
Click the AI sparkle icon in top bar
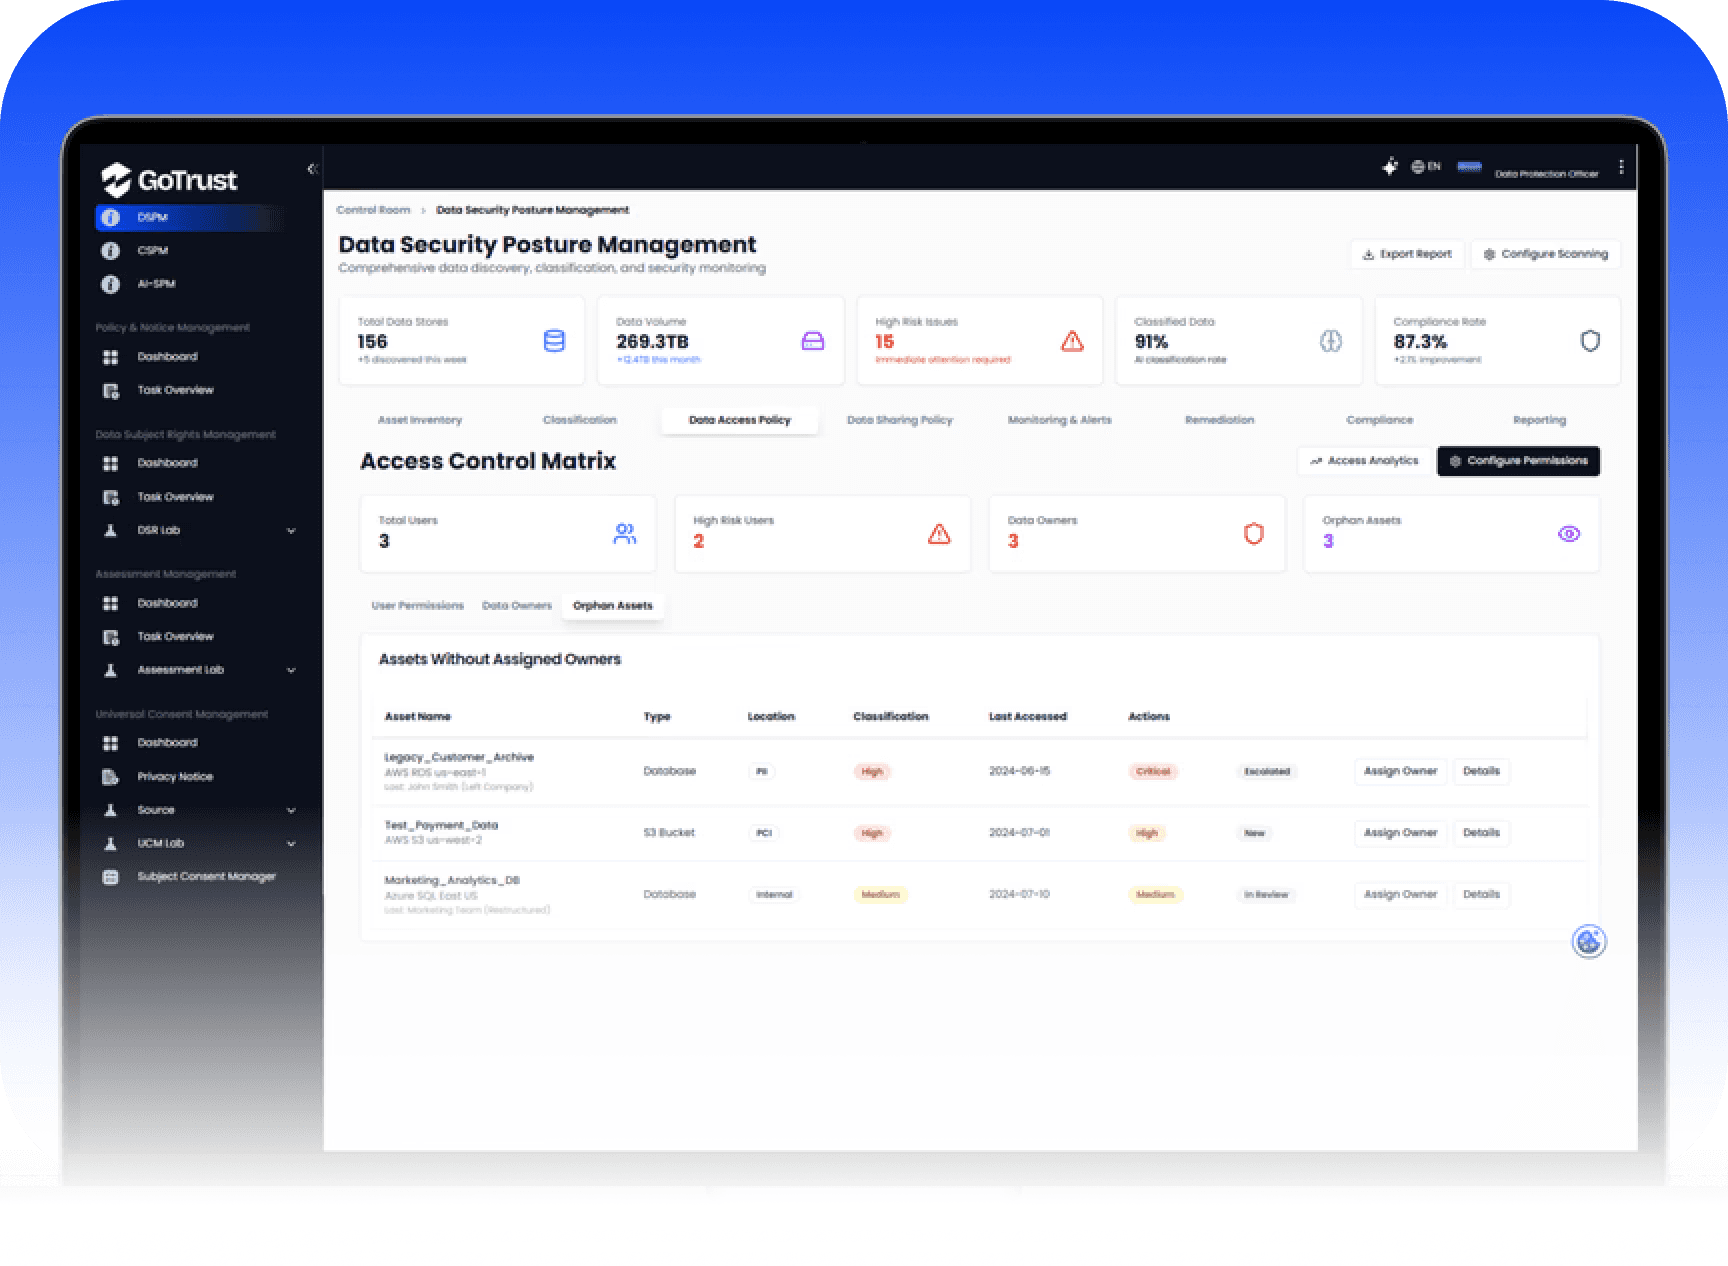1390,167
